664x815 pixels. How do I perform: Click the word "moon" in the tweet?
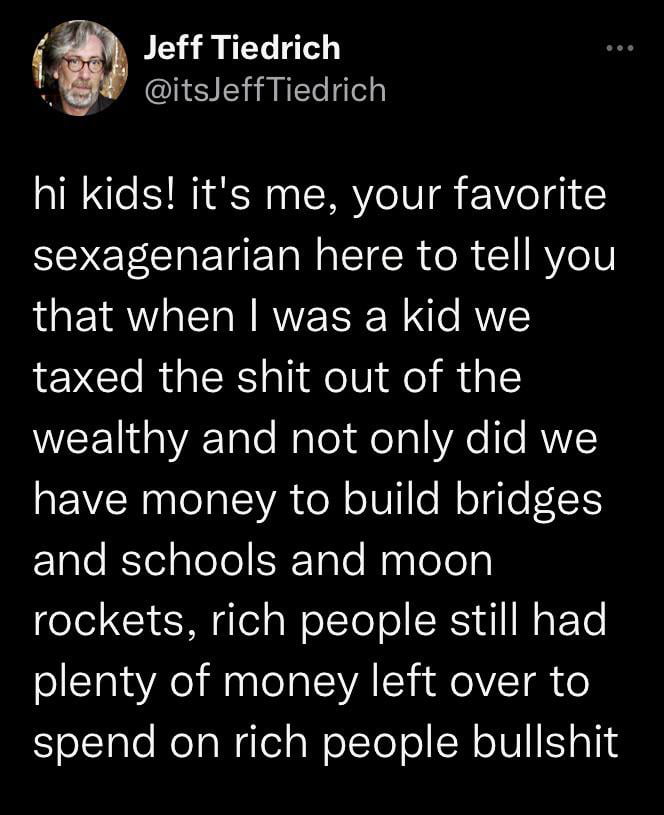click(437, 562)
